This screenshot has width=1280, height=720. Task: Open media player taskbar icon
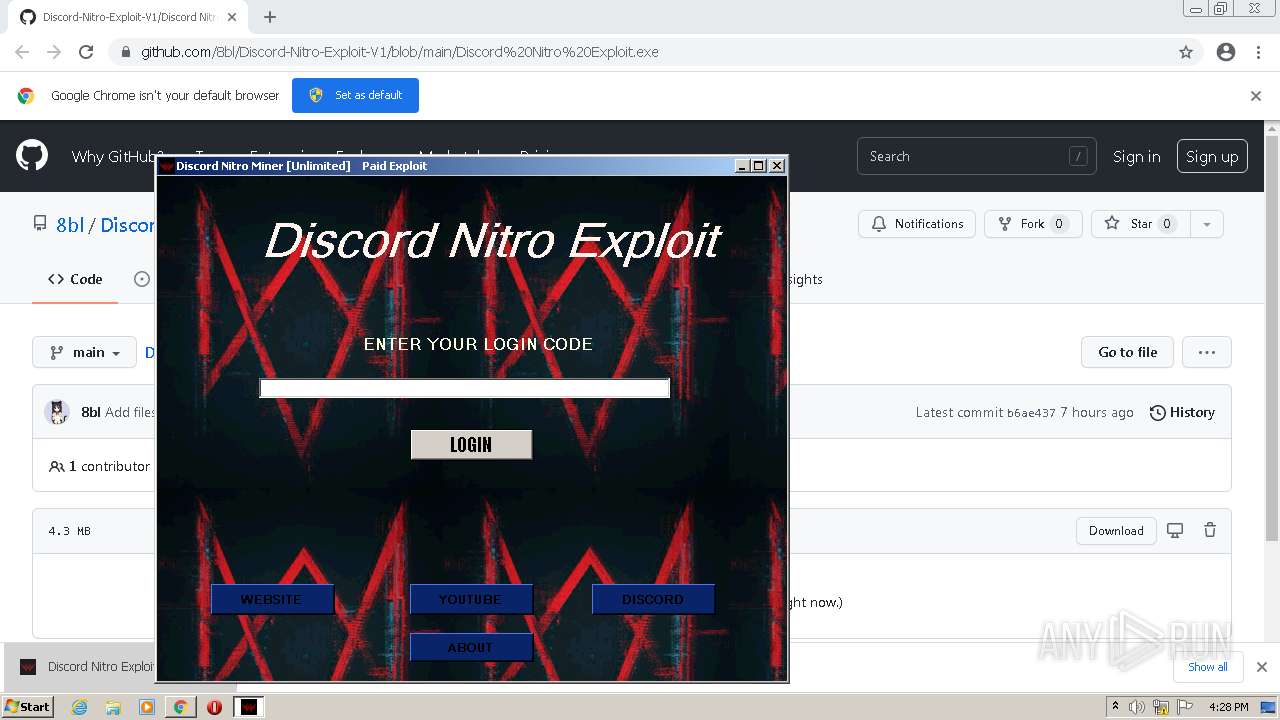pyautogui.click(x=147, y=707)
